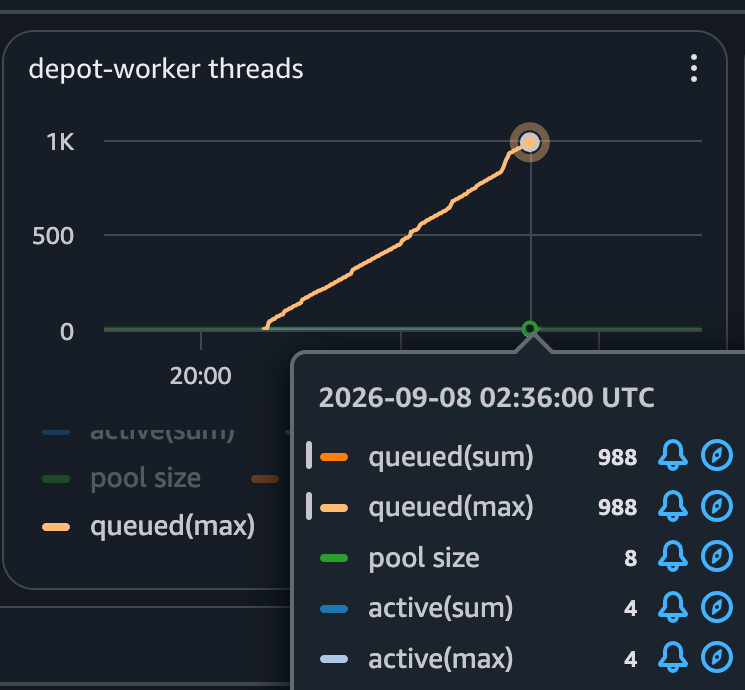Click the 500 y-axis label
The width and height of the screenshot is (745, 690).
pos(53,236)
